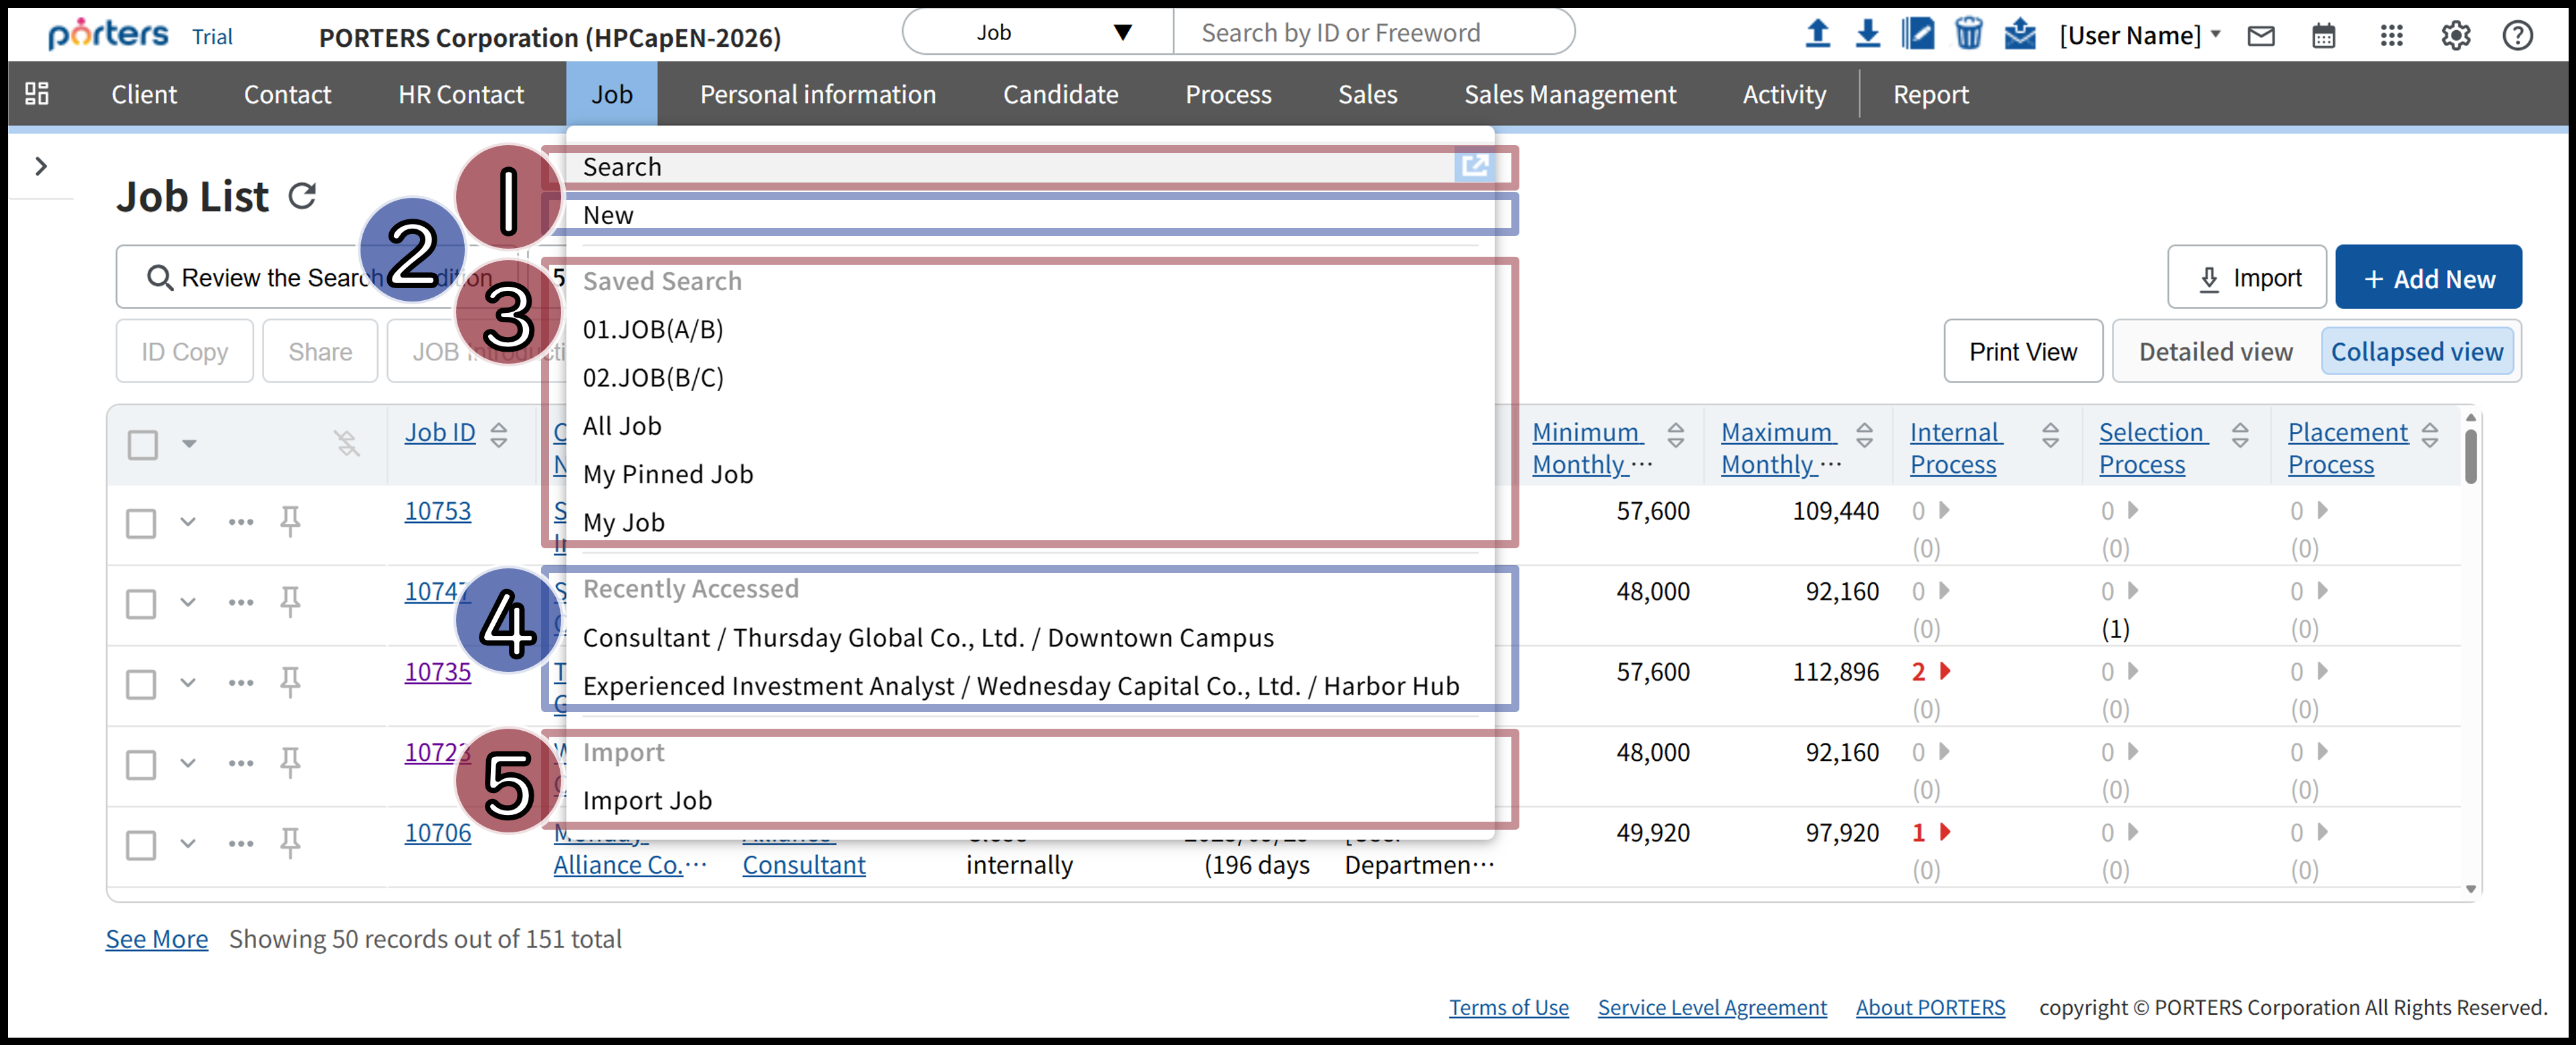This screenshot has width=2576, height=1045.
Task: Check the checkbox for job 10753 row
Action: [x=141, y=523]
